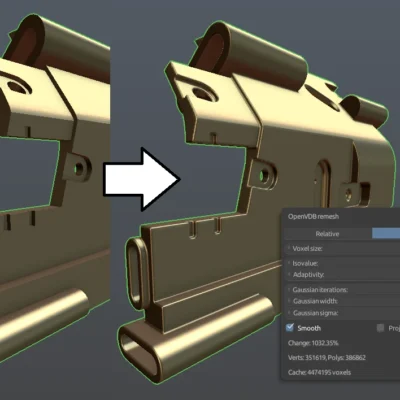Click the Voxel size value field
Screen dimensions: 400x400
coord(342,249)
